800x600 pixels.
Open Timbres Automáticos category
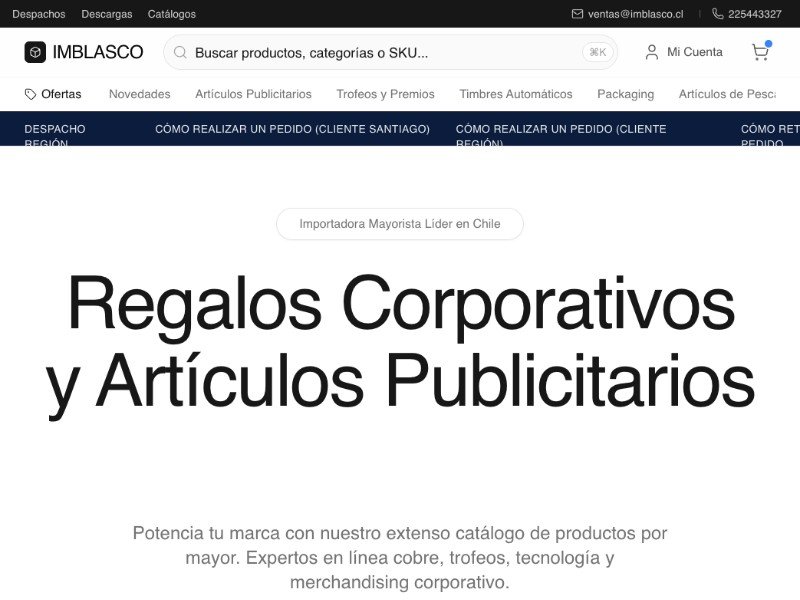click(x=516, y=94)
